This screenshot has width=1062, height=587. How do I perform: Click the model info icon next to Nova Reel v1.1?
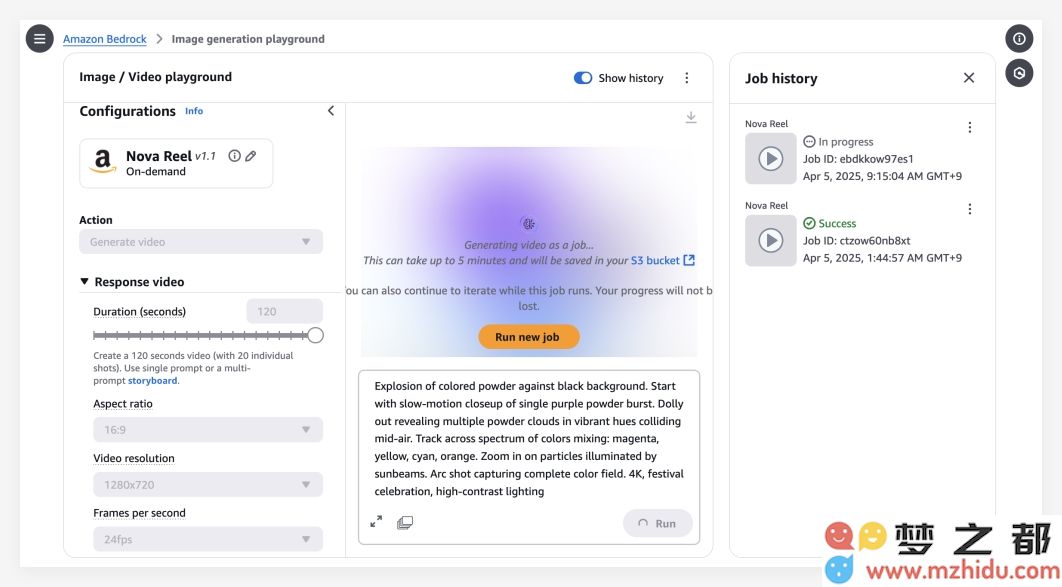(x=234, y=156)
